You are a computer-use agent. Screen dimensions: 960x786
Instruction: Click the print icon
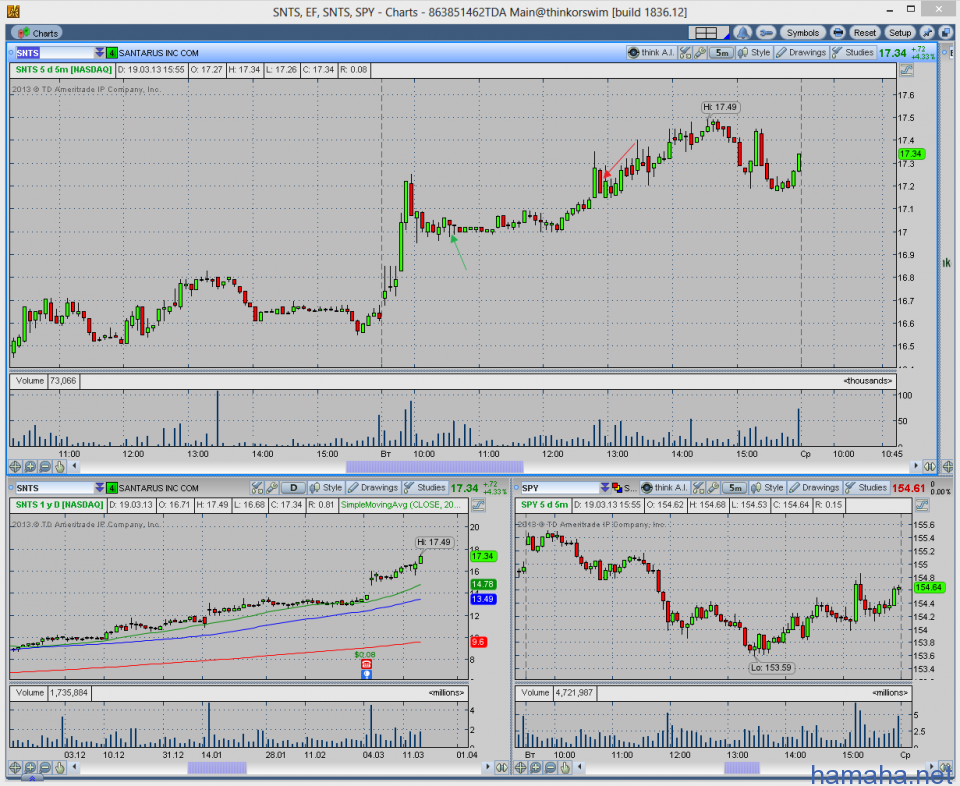[x=838, y=33]
